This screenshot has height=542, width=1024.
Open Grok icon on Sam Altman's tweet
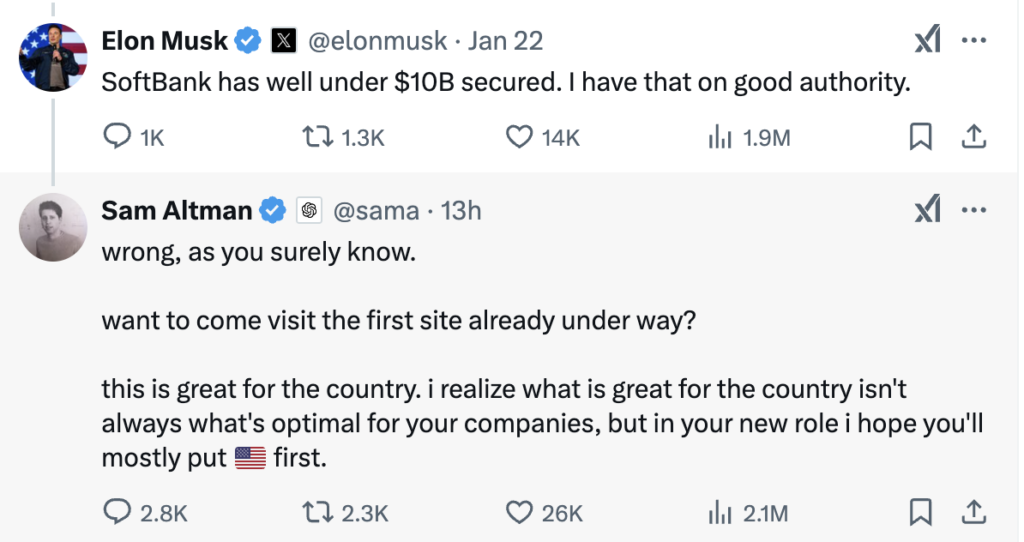(927, 210)
